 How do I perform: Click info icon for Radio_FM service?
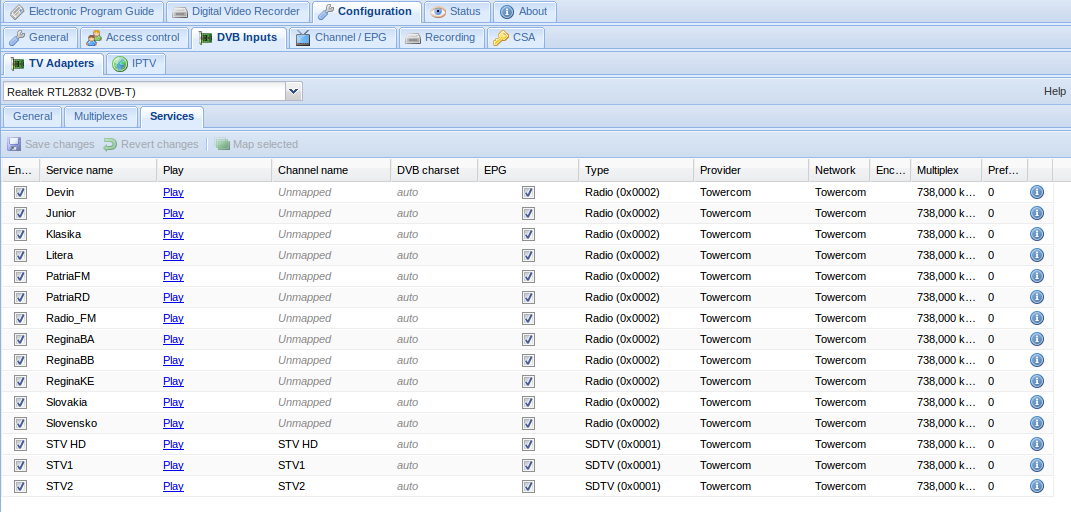[x=1037, y=318]
